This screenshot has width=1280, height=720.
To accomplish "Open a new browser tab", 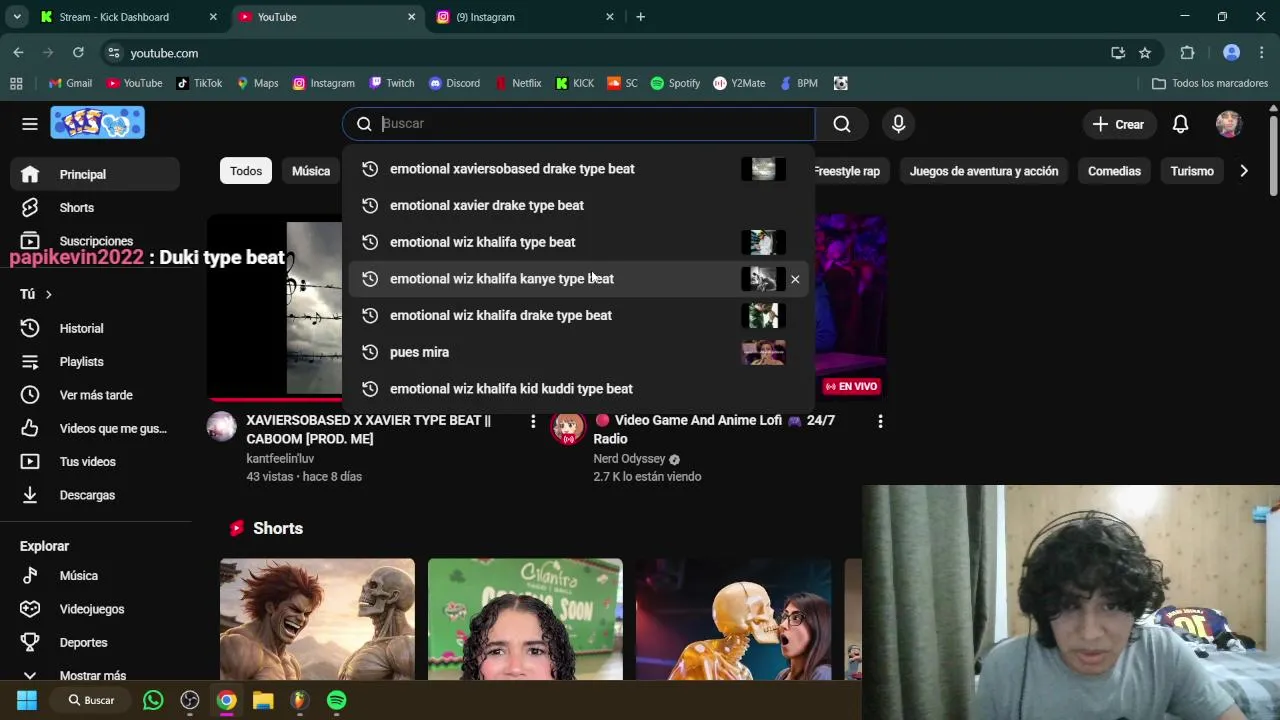I will [640, 17].
